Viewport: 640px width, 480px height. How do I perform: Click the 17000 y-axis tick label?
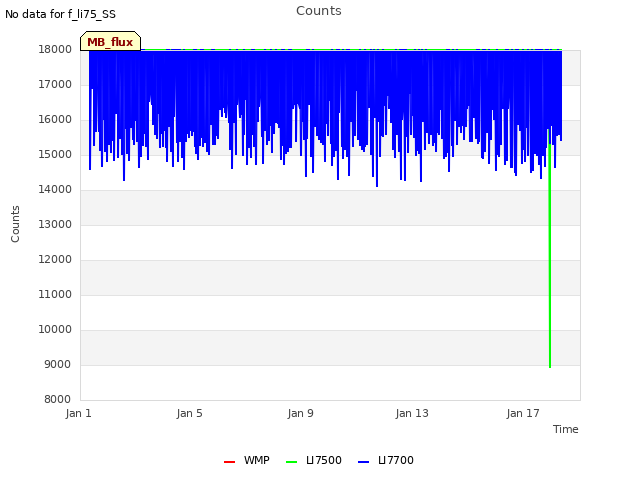tap(55, 84)
